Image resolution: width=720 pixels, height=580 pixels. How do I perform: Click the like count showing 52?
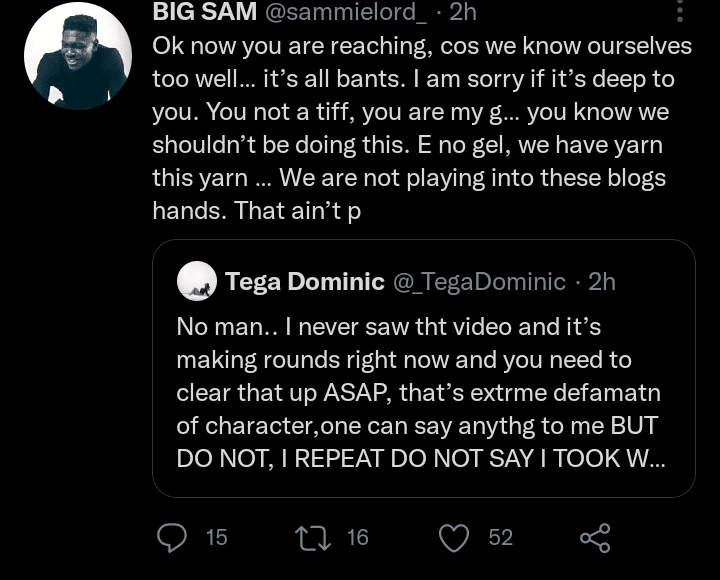tap(500, 538)
